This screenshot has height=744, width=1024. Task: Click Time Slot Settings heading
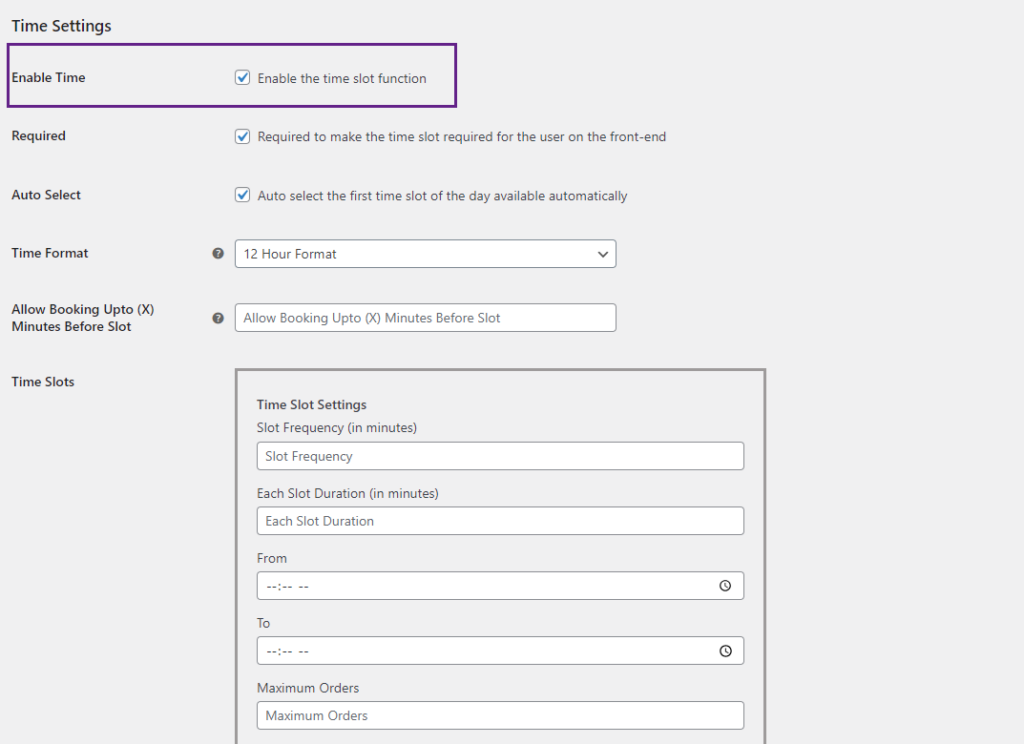tap(312, 404)
